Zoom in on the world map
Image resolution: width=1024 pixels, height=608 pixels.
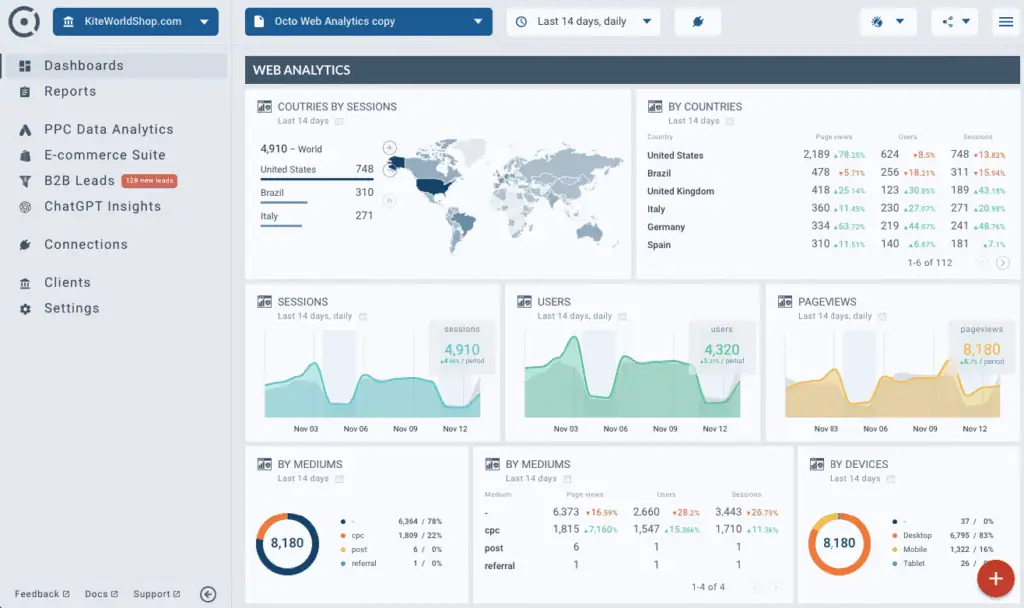(389, 147)
